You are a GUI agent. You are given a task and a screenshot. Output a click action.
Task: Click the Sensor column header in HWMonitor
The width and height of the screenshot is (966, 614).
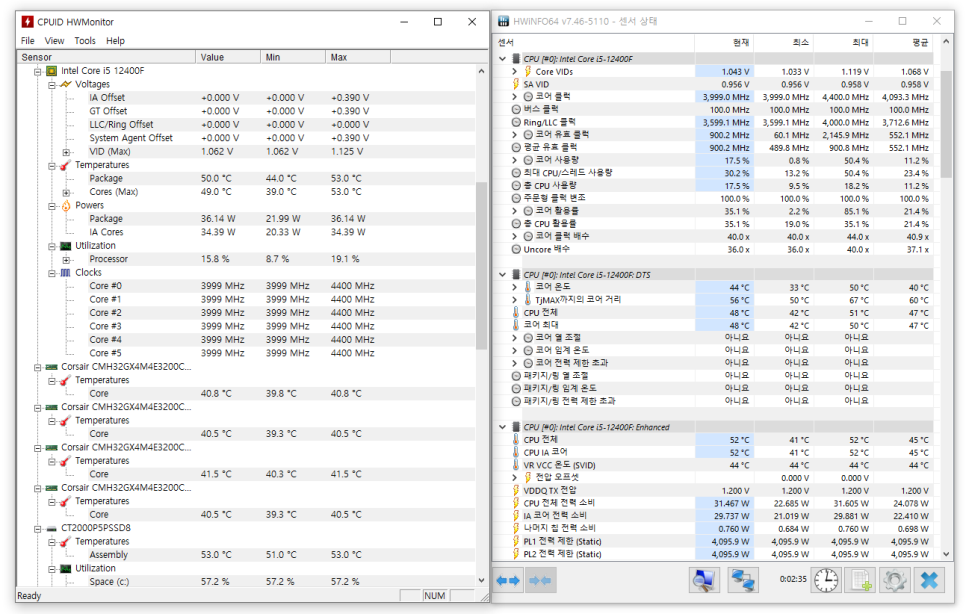point(107,57)
